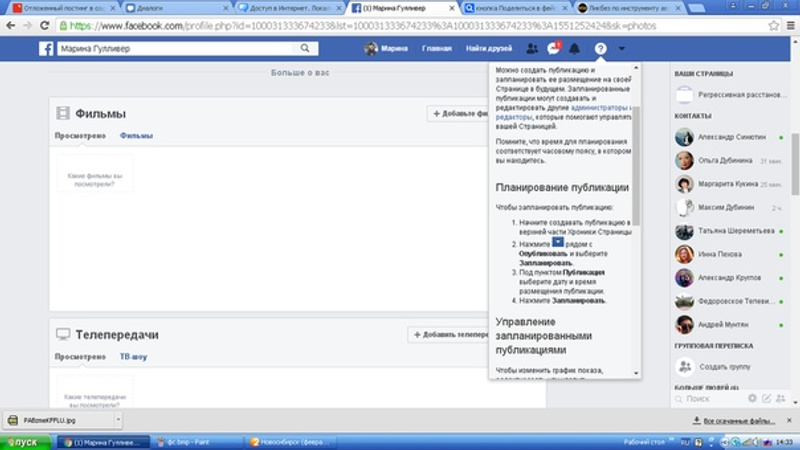This screenshot has width=800, height=450.
Task: Expand Рабочий стол toolbar chevron on taskbar
Action: [x=671, y=439]
